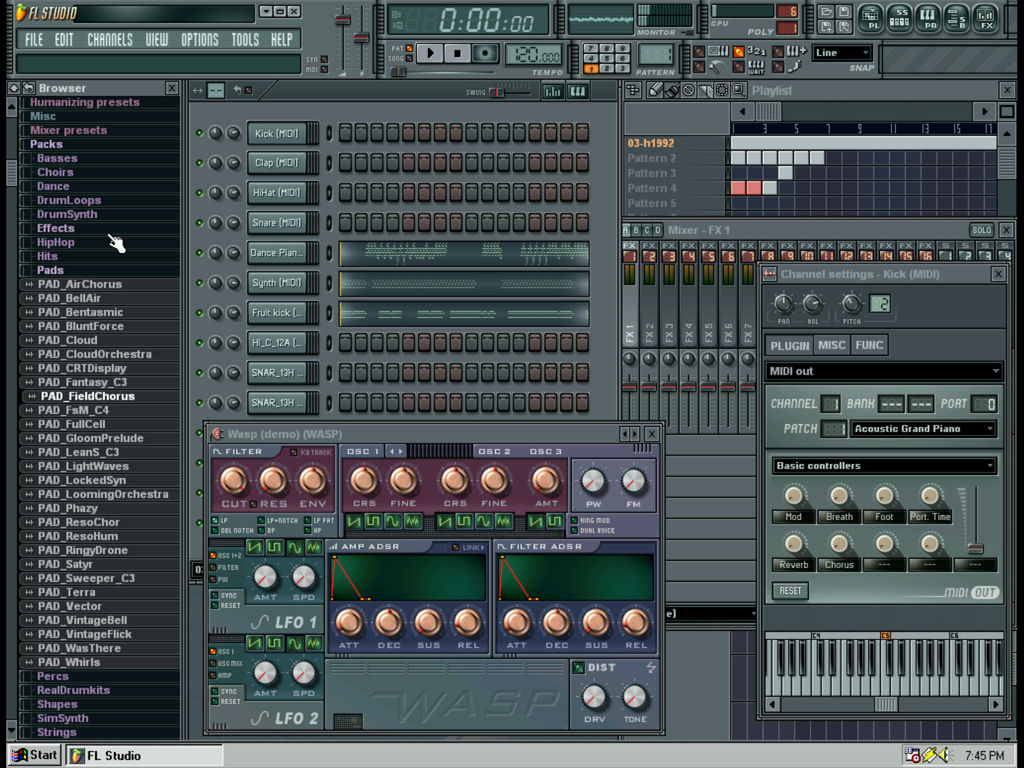Choose the select tool in Playlist toolbar
Image resolution: width=1024 pixels, height=768 pixels.
[722, 91]
